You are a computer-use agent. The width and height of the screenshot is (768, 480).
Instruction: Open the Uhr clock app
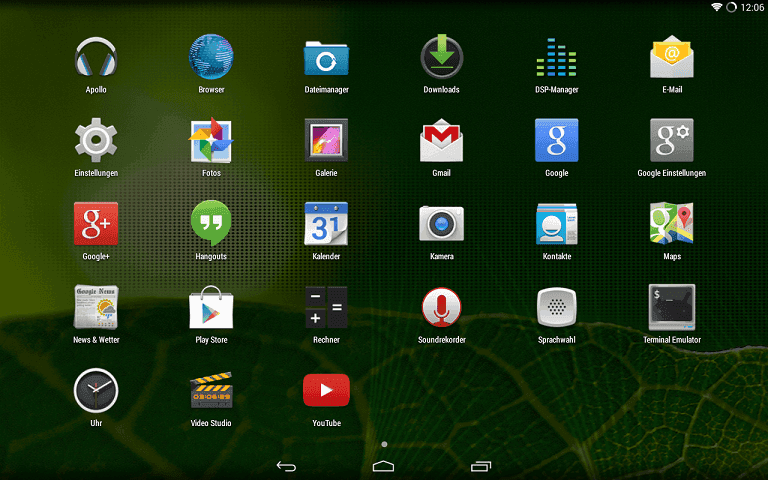coord(96,390)
